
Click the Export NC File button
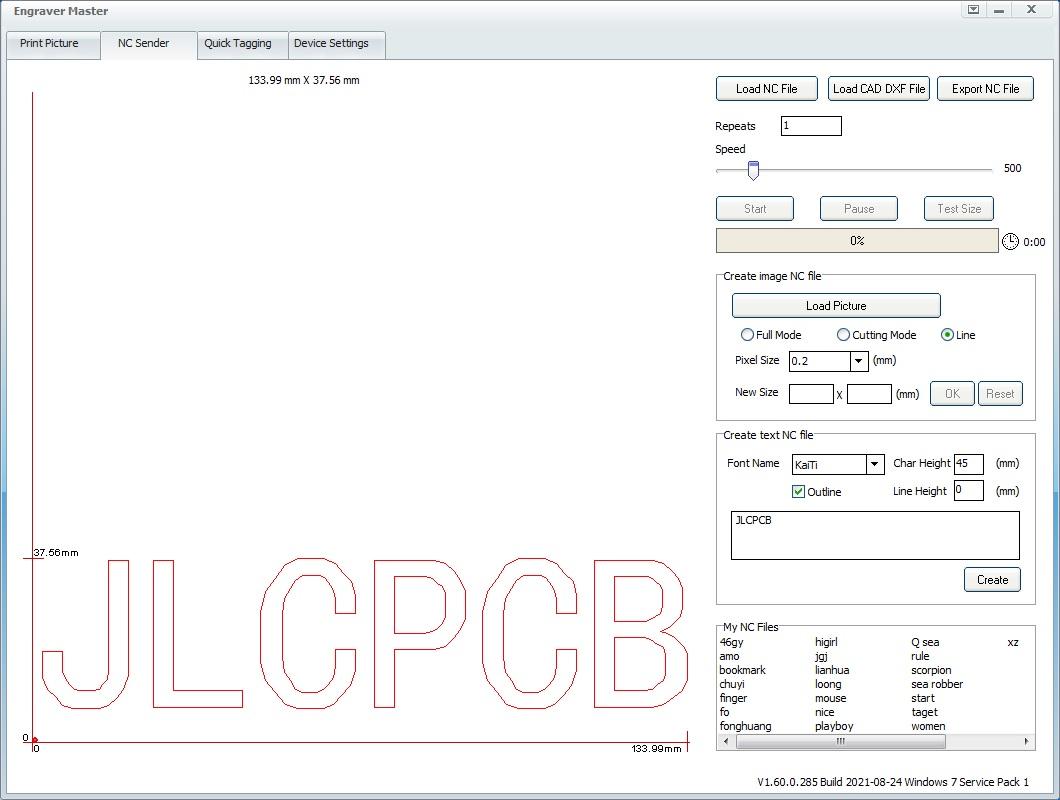tap(985, 89)
